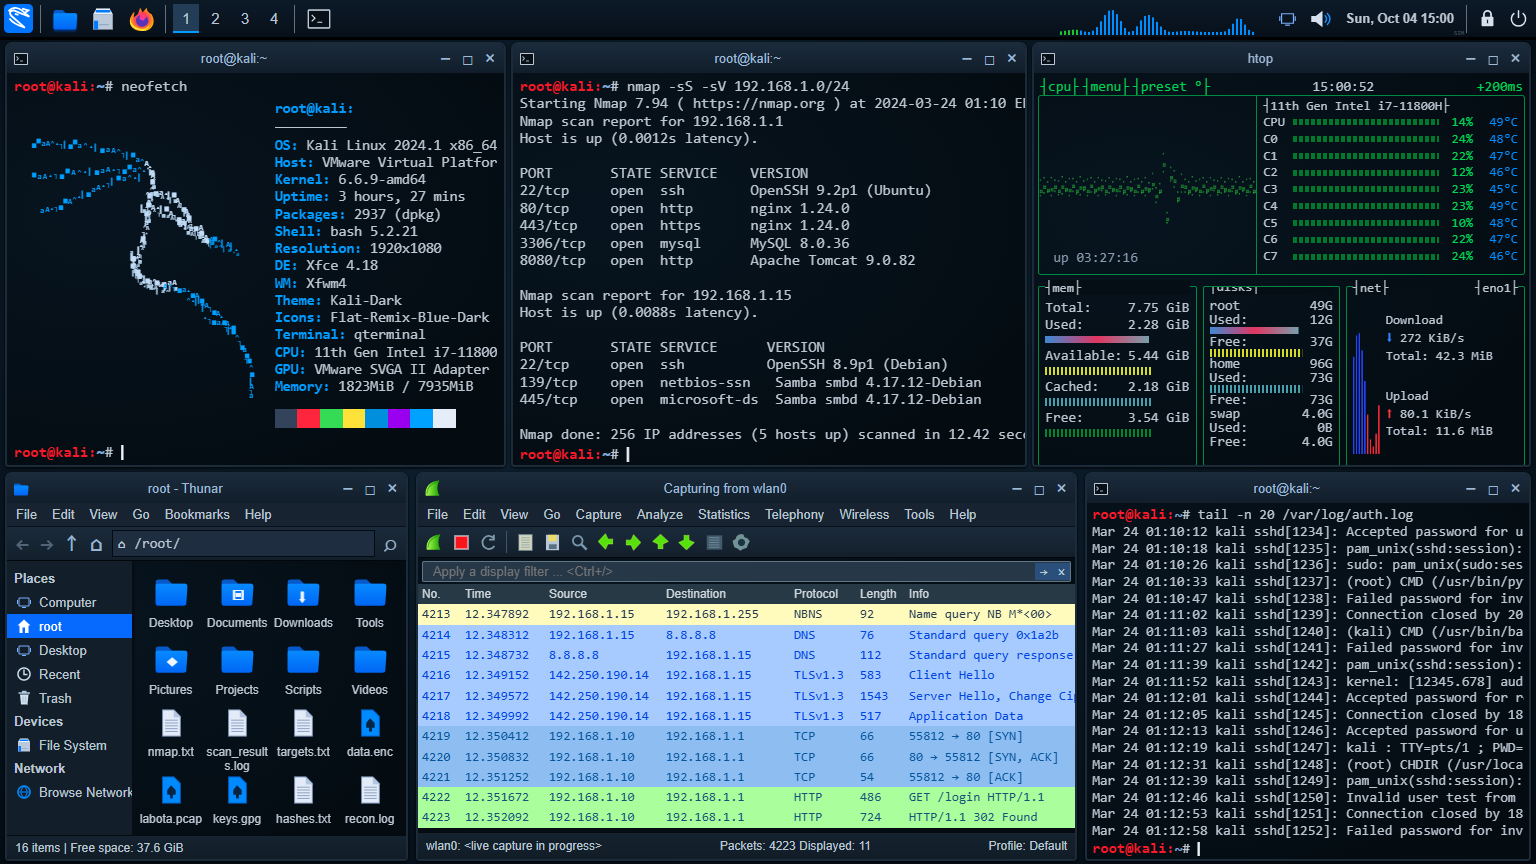Select Trash in Thunar's sidebar
Viewport: 1536px width, 864px height.
coord(68,698)
